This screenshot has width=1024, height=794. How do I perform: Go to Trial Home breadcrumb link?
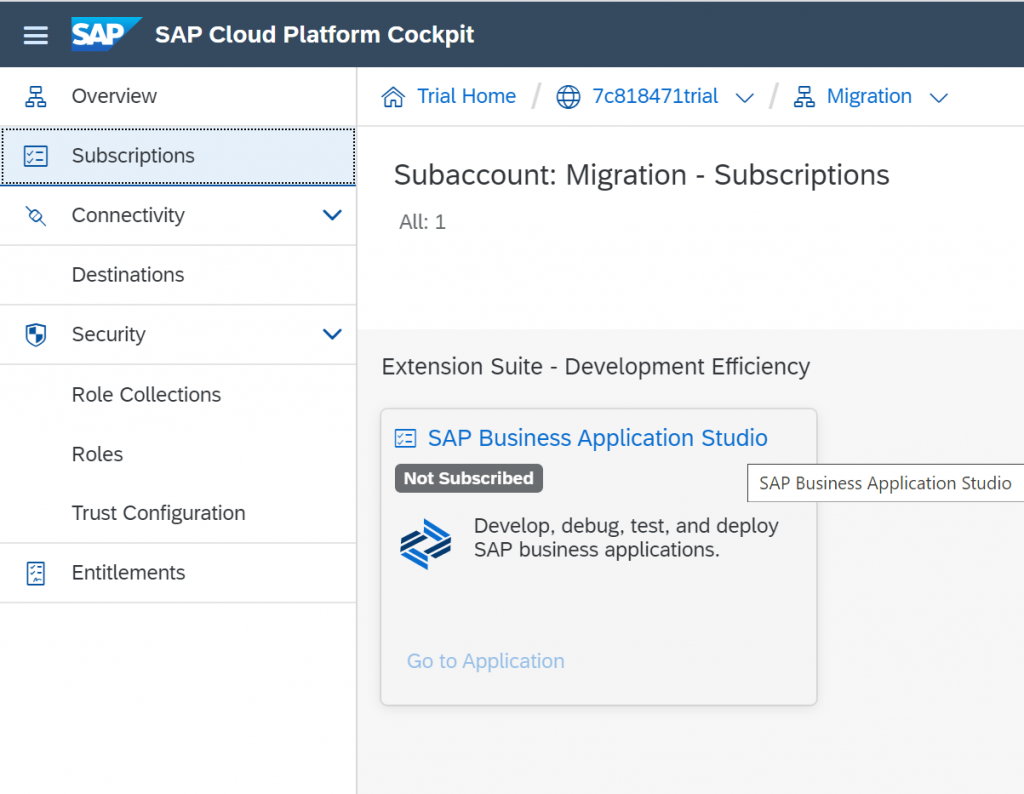[x=466, y=96]
